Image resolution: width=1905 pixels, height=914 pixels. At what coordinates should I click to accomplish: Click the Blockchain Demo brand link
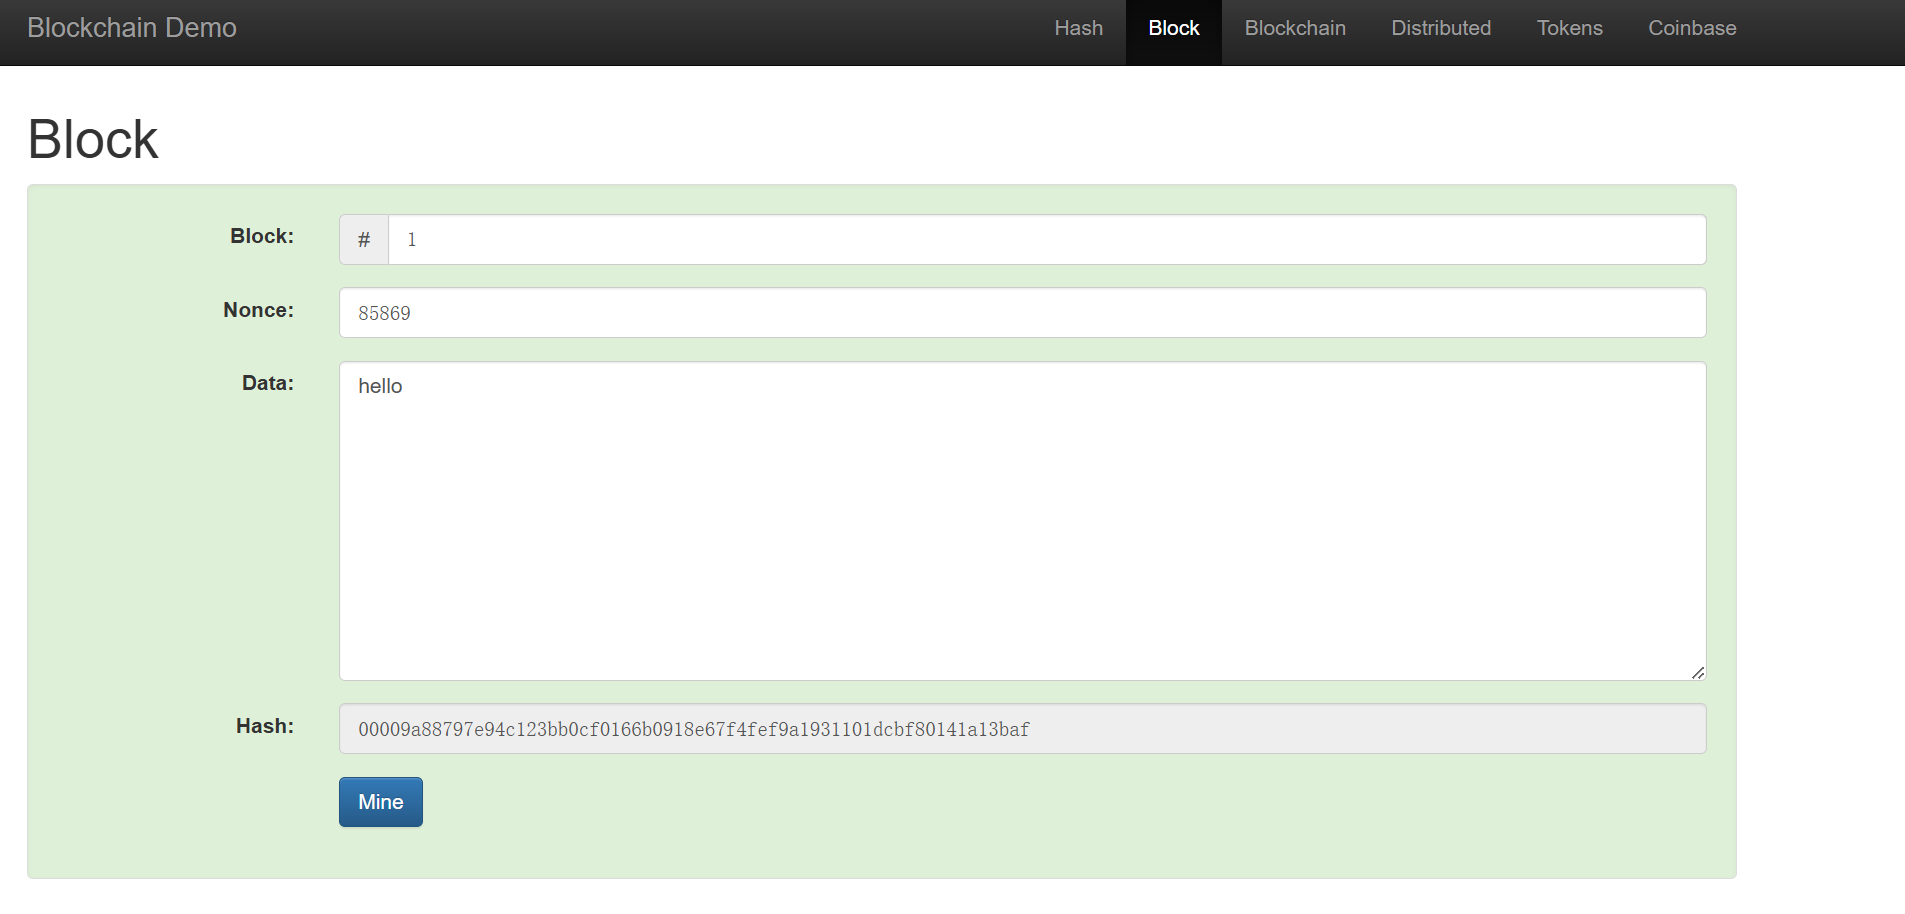[x=132, y=28]
